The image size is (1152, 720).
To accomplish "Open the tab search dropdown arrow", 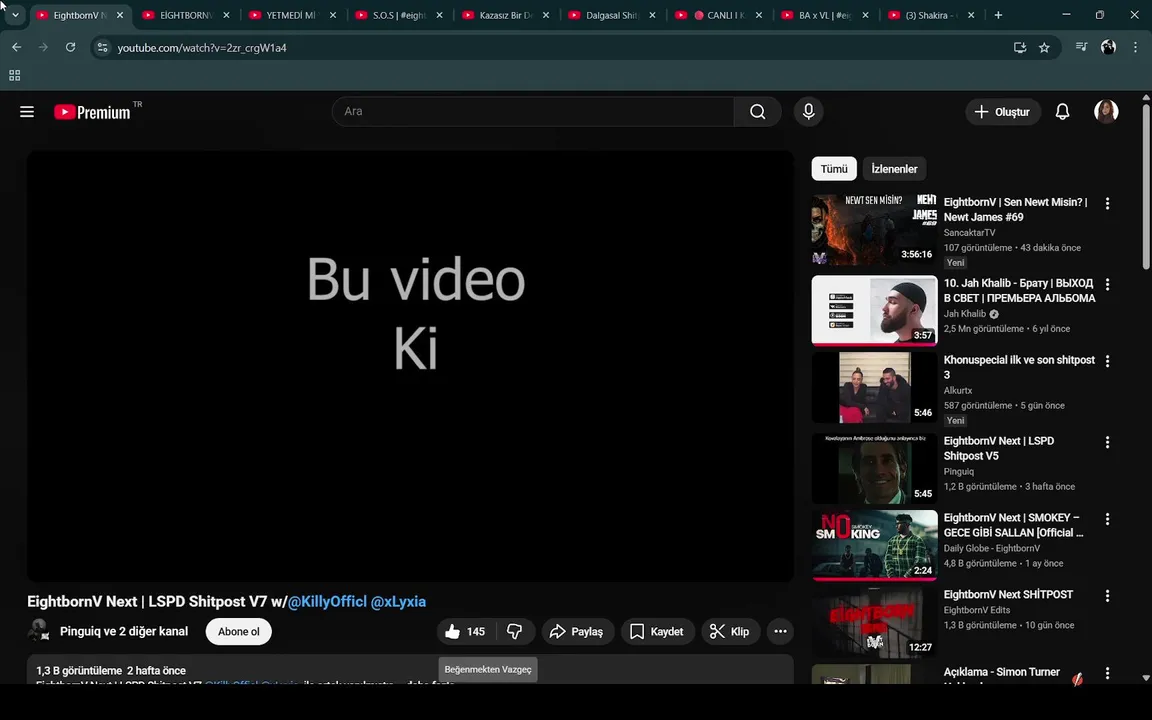I will [15, 15].
